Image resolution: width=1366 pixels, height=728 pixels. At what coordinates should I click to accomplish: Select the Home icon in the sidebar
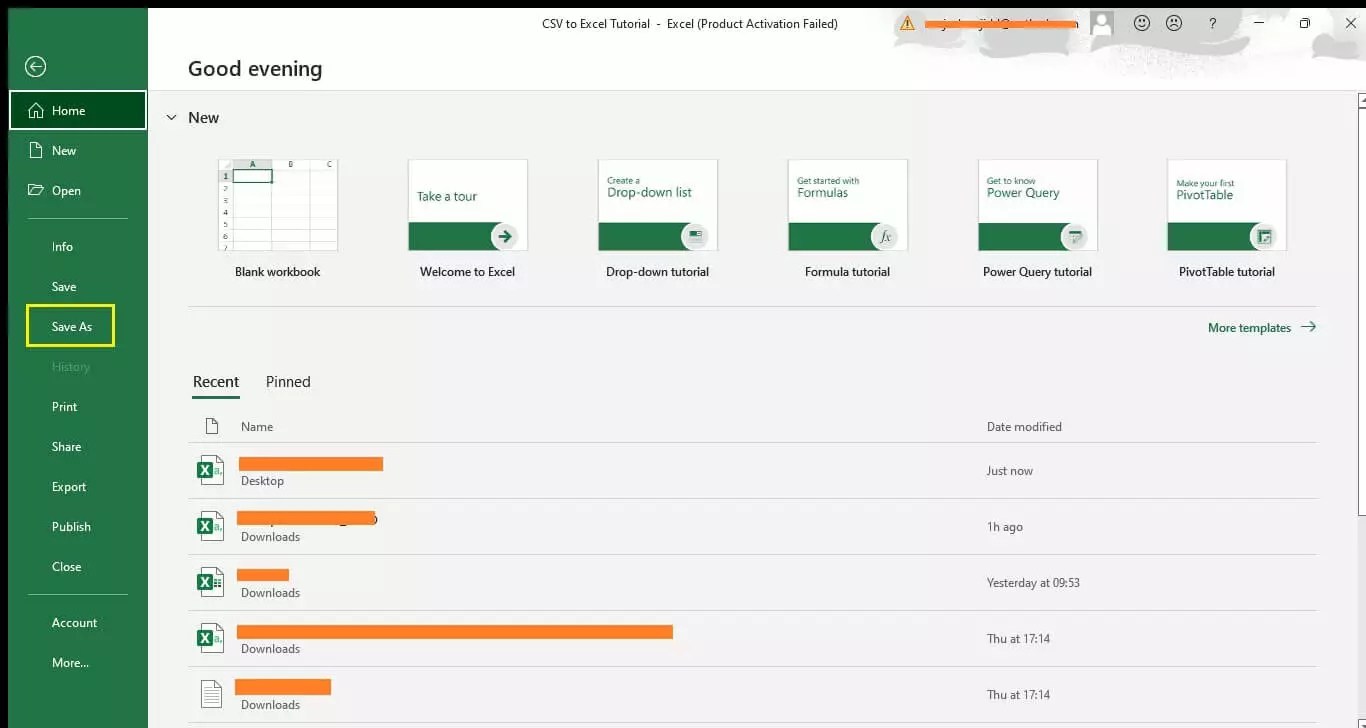pos(36,110)
